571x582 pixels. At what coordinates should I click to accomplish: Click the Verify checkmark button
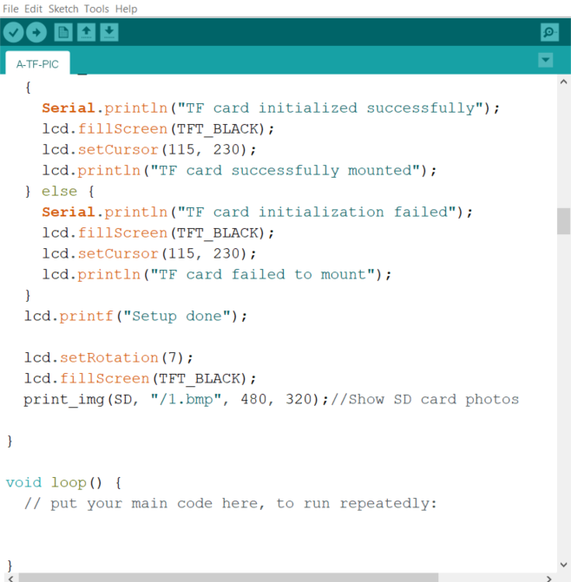click(x=14, y=32)
